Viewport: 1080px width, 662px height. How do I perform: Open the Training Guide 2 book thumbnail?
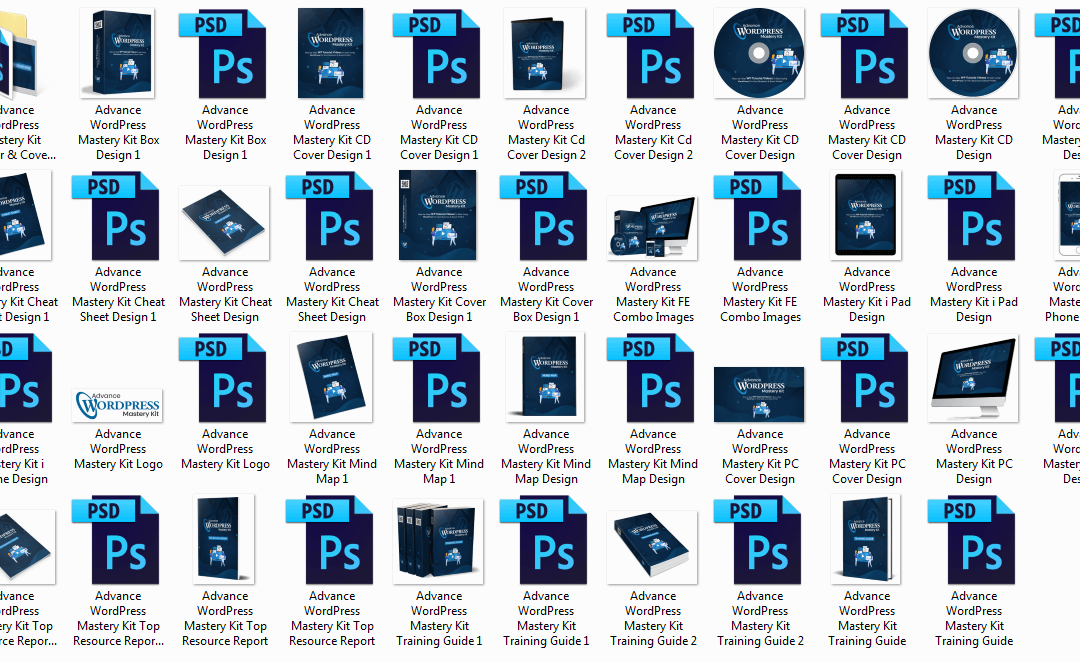click(652, 548)
